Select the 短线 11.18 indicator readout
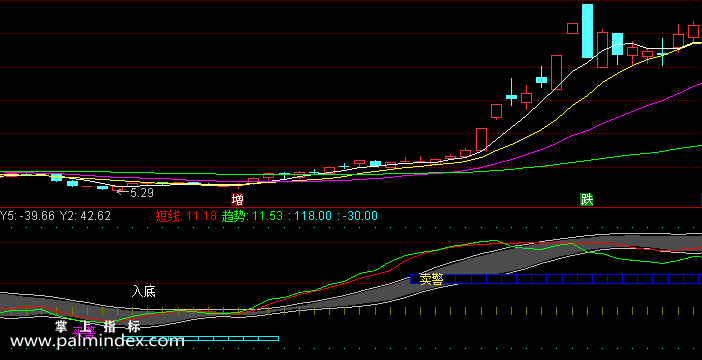702x360 pixels. (x=186, y=216)
